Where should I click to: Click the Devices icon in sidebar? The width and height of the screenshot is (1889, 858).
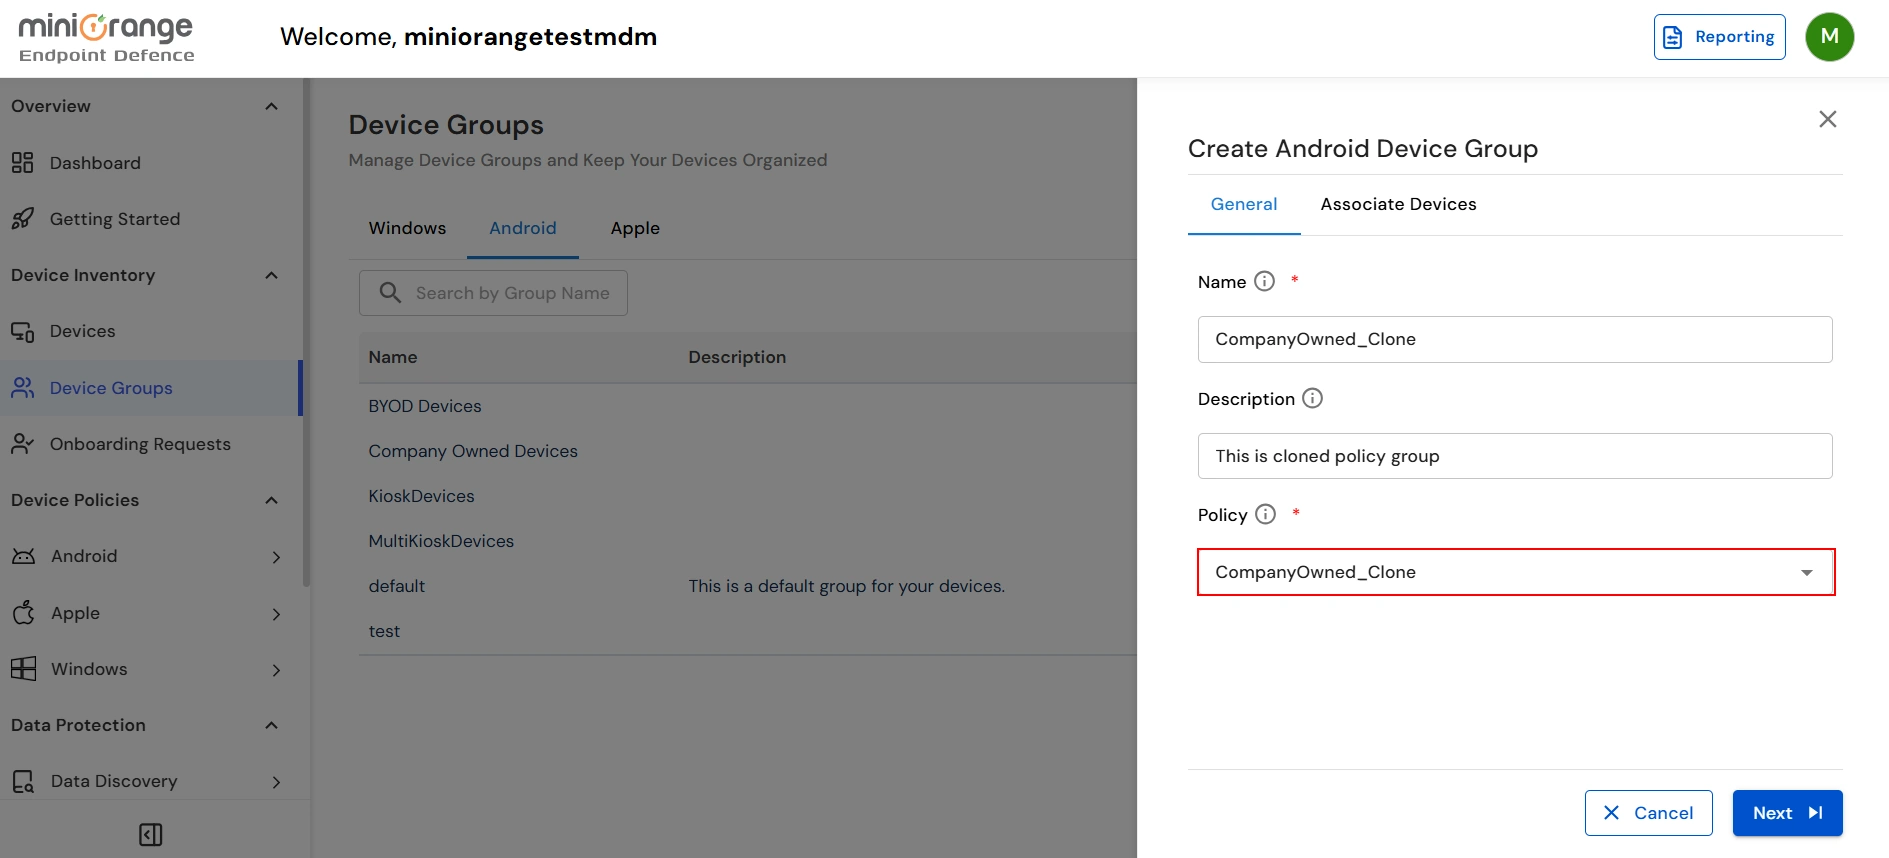22,331
